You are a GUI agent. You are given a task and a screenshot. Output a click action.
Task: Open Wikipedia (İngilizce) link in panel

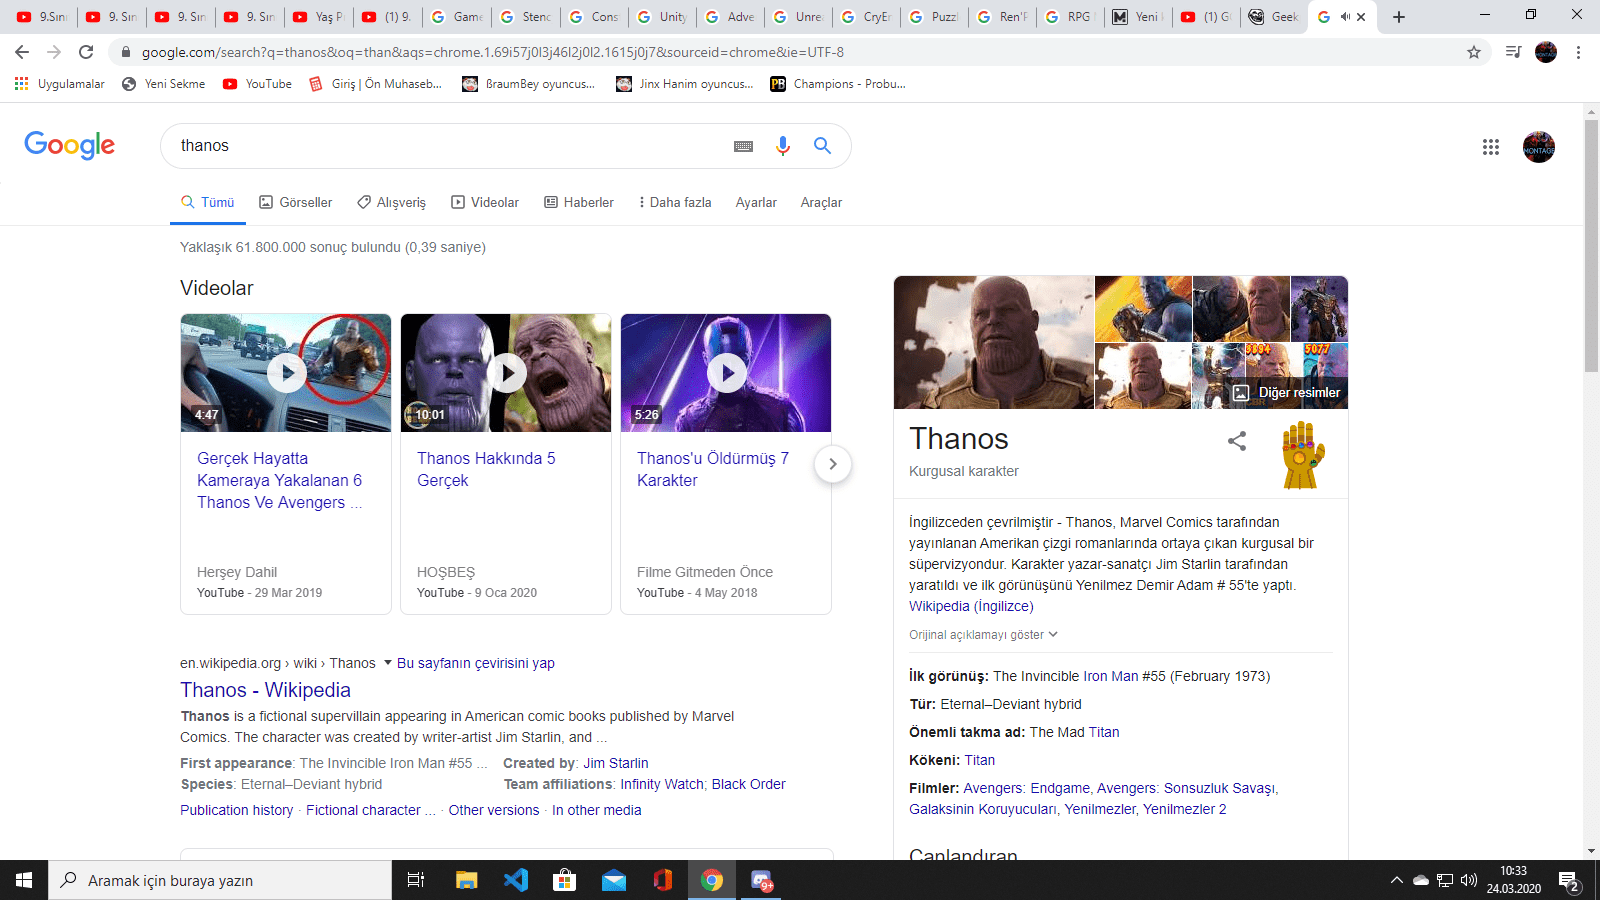(x=971, y=606)
